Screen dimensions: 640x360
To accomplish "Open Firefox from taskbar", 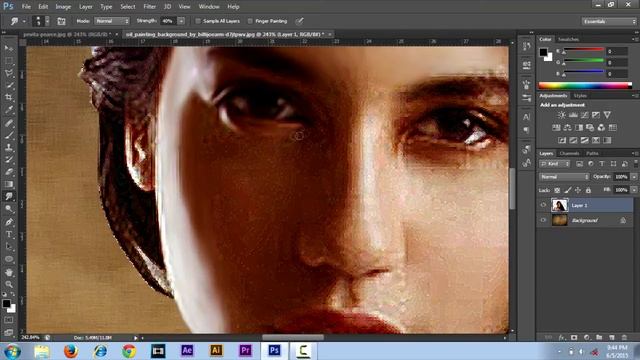I will click(70, 351).
